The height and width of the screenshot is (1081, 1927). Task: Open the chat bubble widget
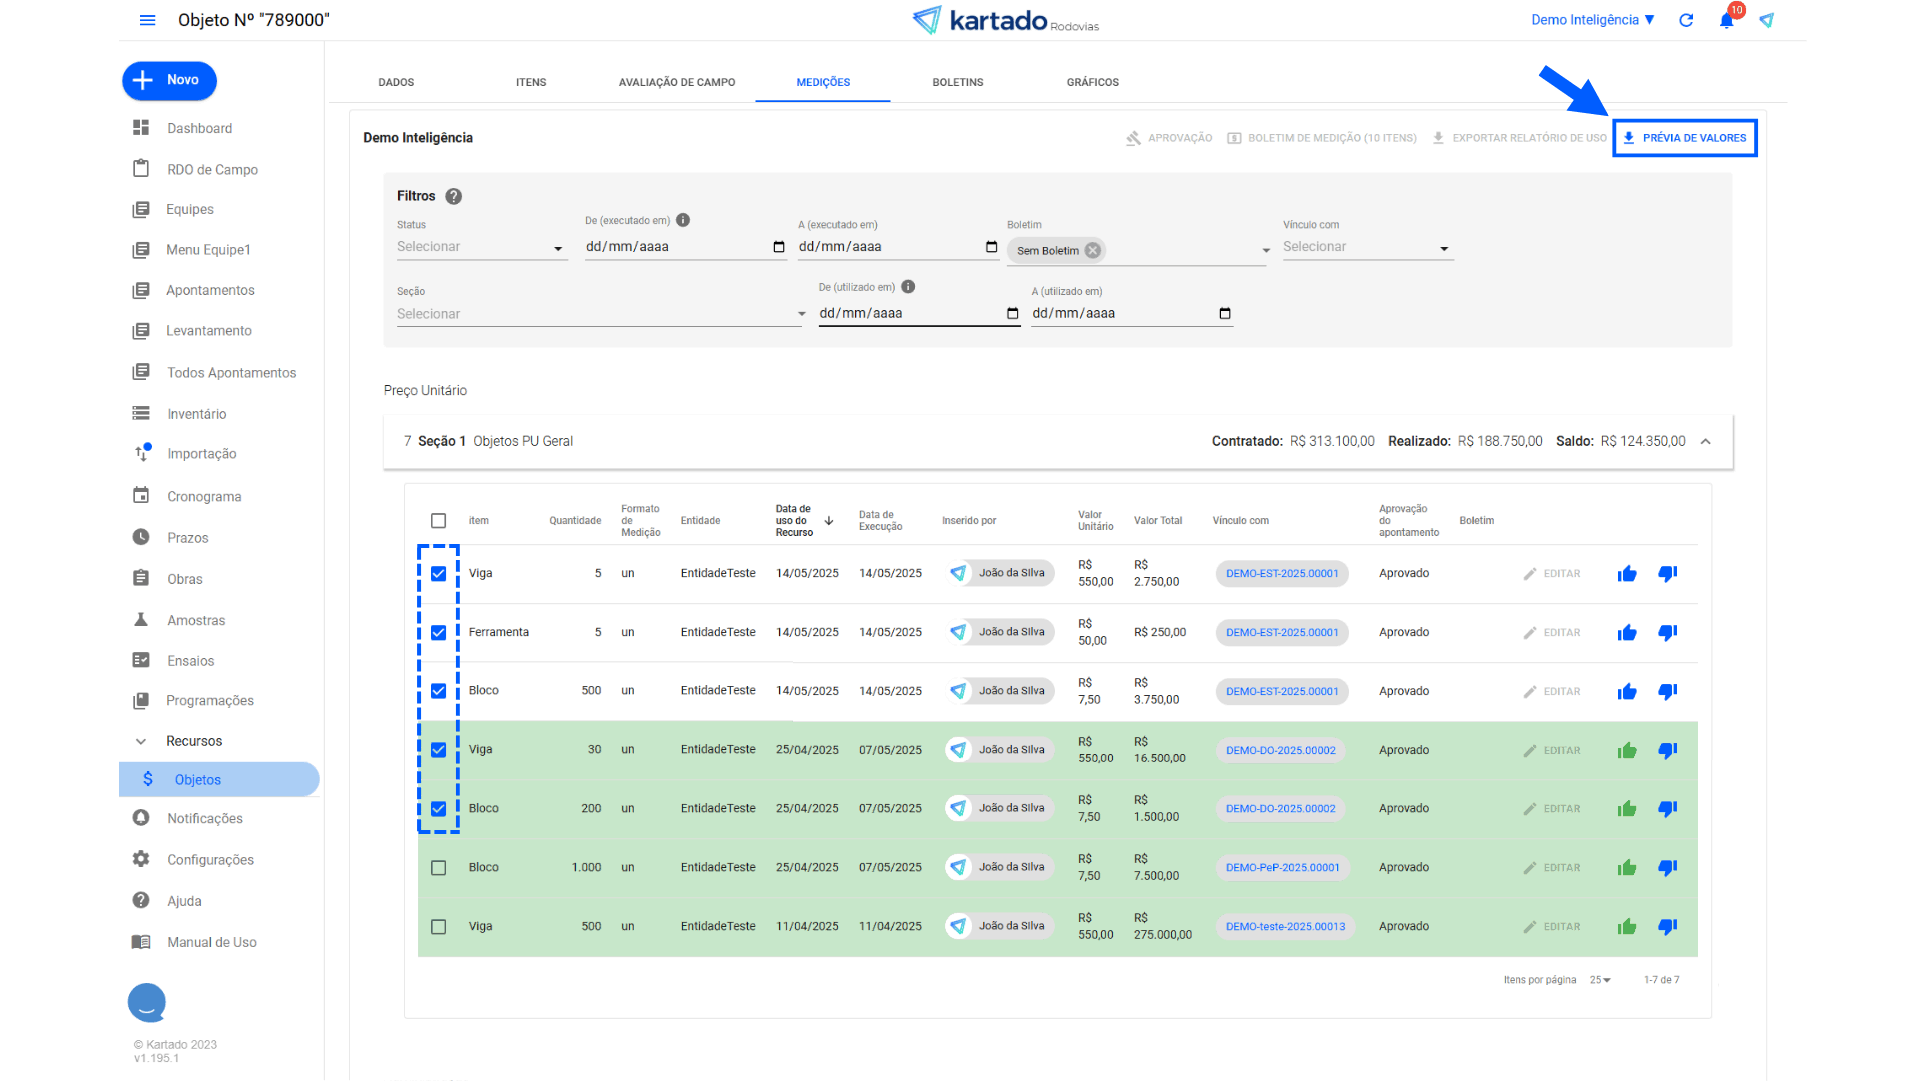pos(147,1002)
